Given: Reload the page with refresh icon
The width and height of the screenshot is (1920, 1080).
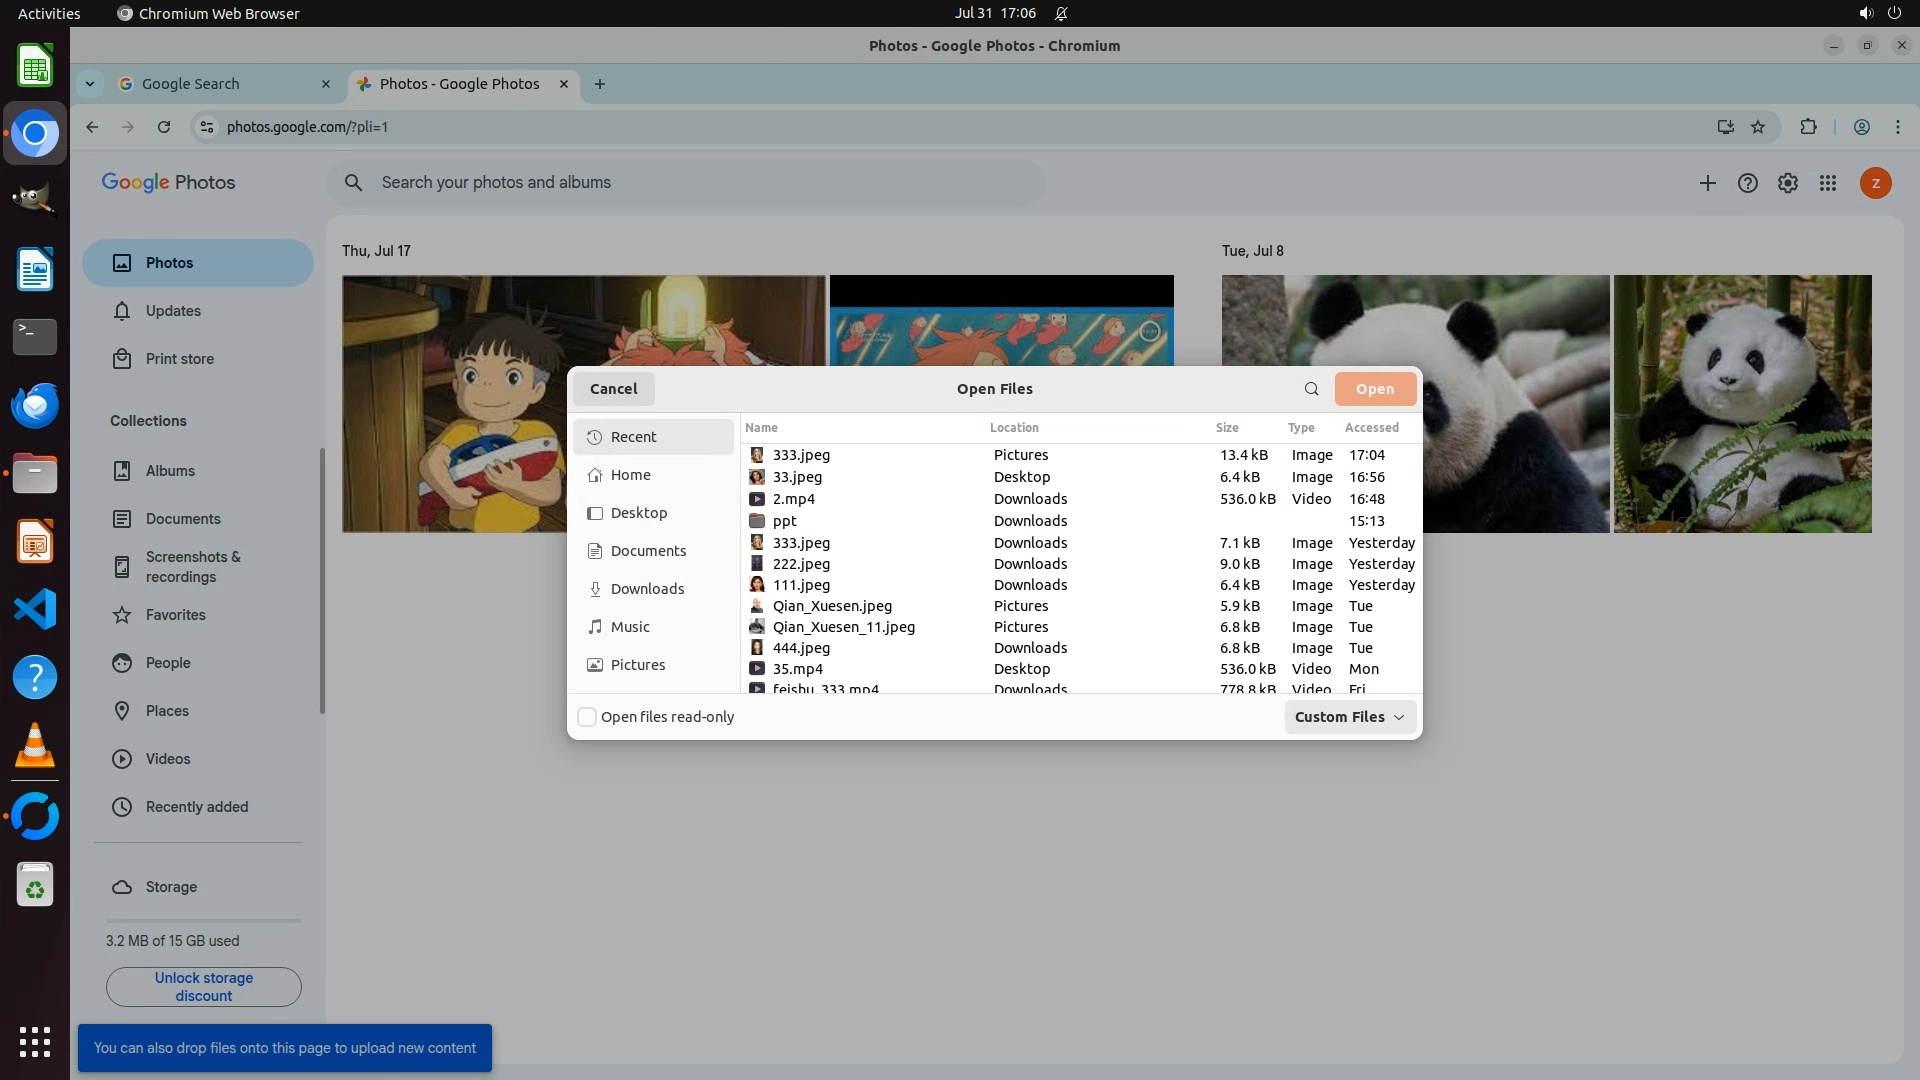Looking at the screenshot, I should click(164, 127).
